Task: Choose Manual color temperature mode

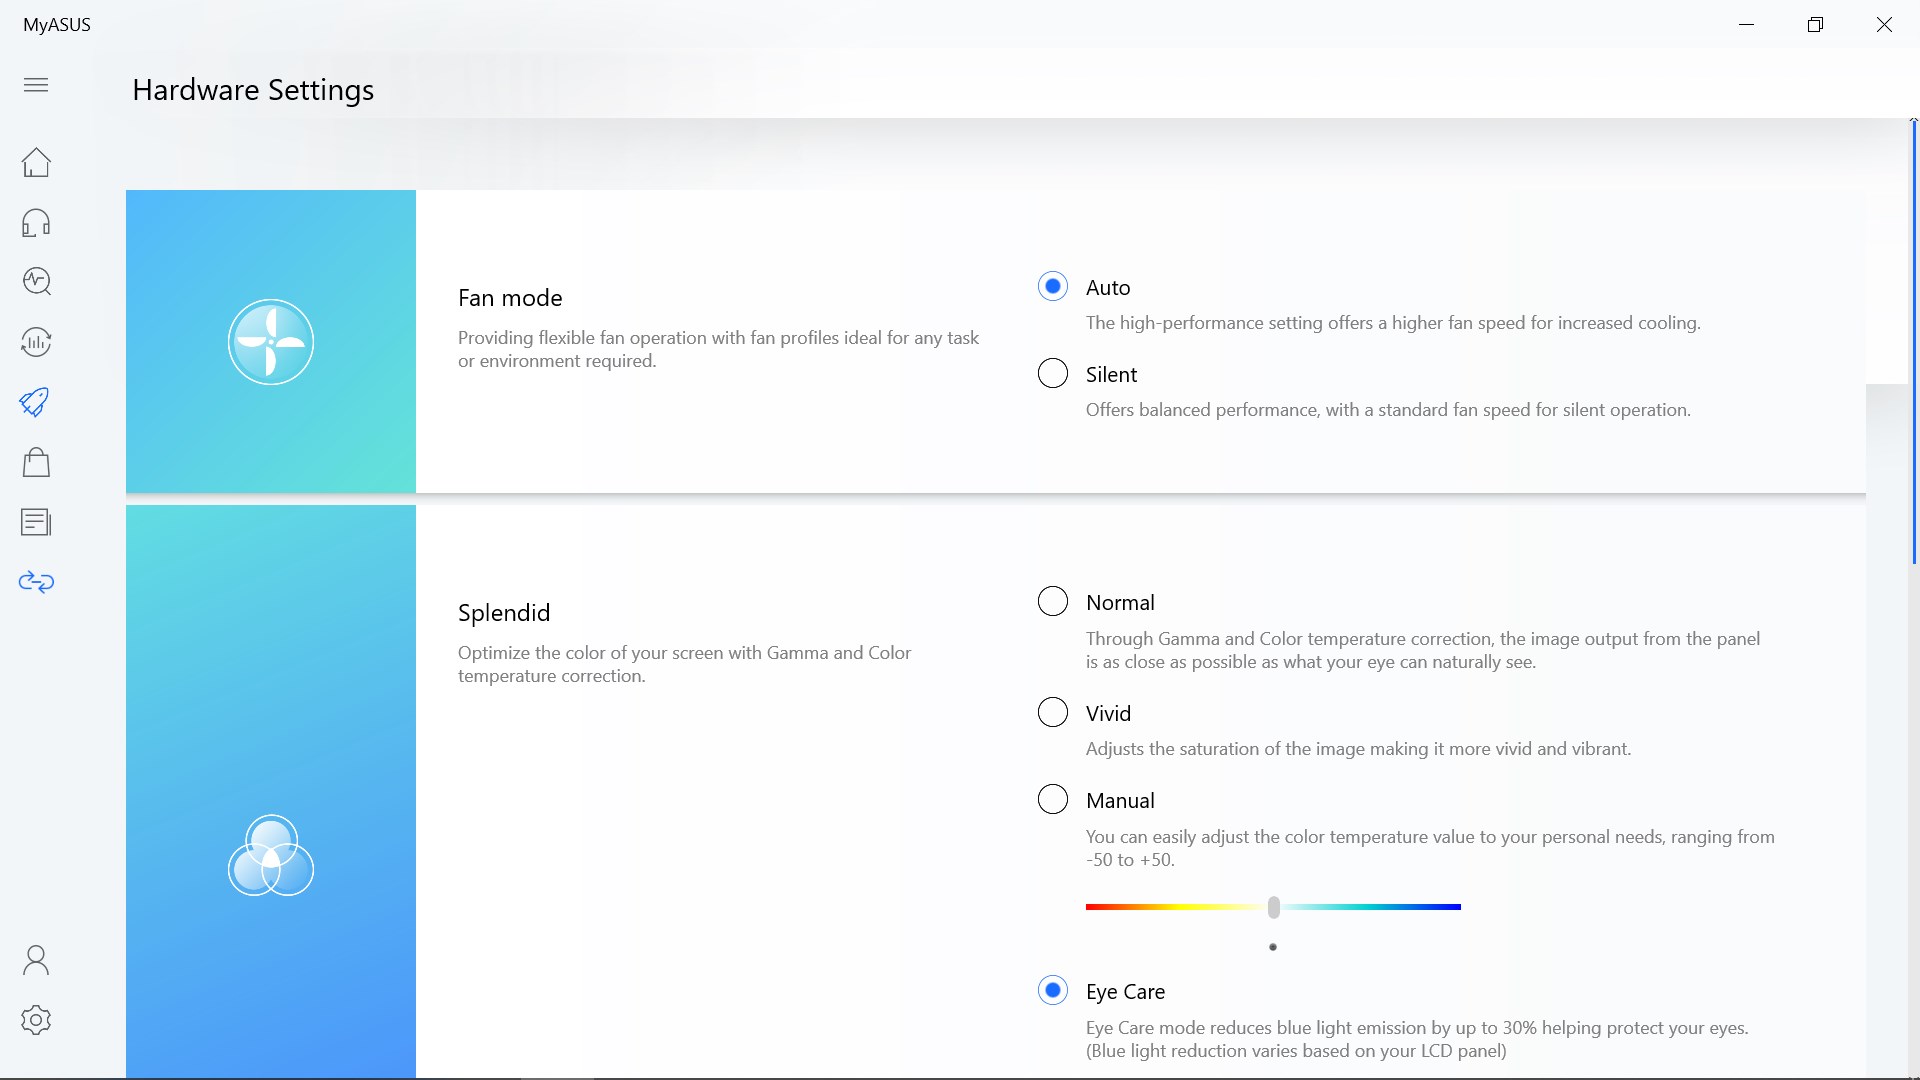Action: (x=1053, y=800)
